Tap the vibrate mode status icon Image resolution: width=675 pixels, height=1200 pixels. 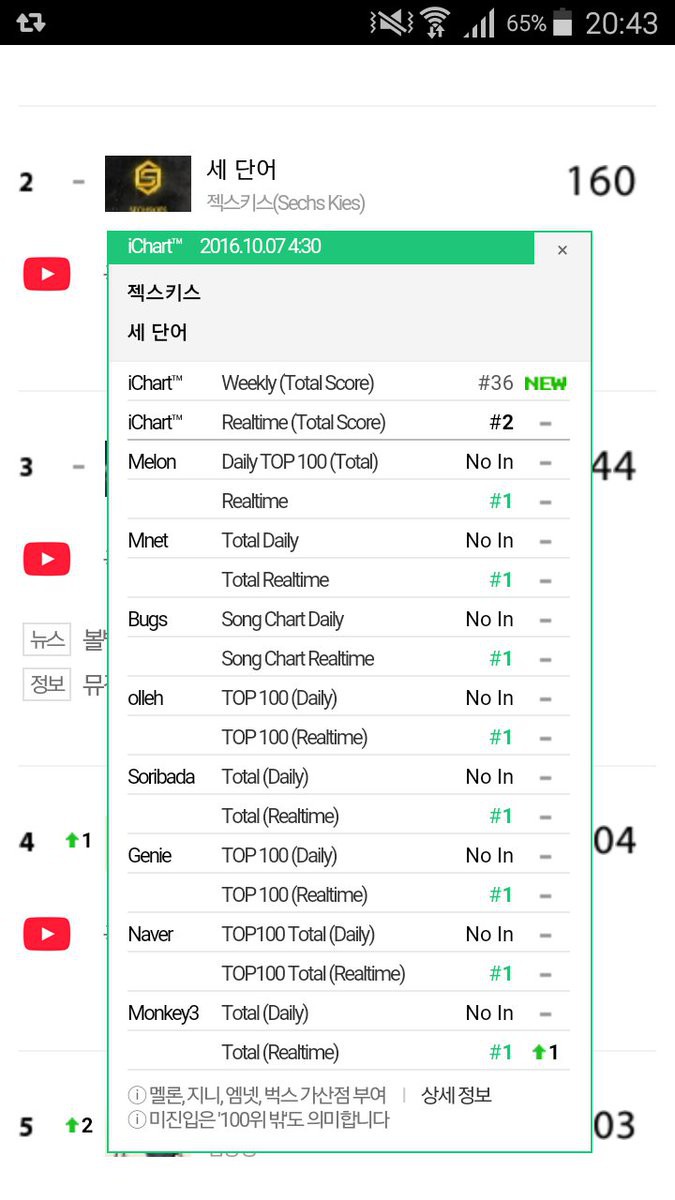389,22
